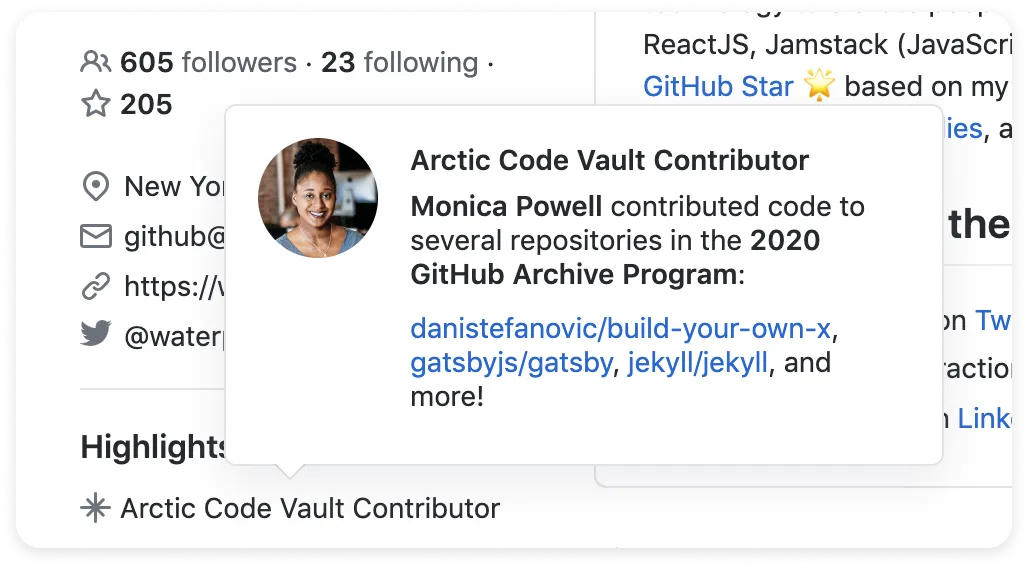Click the location pin icon
This screenshot has height=568, width=1028.
(96, 186)
